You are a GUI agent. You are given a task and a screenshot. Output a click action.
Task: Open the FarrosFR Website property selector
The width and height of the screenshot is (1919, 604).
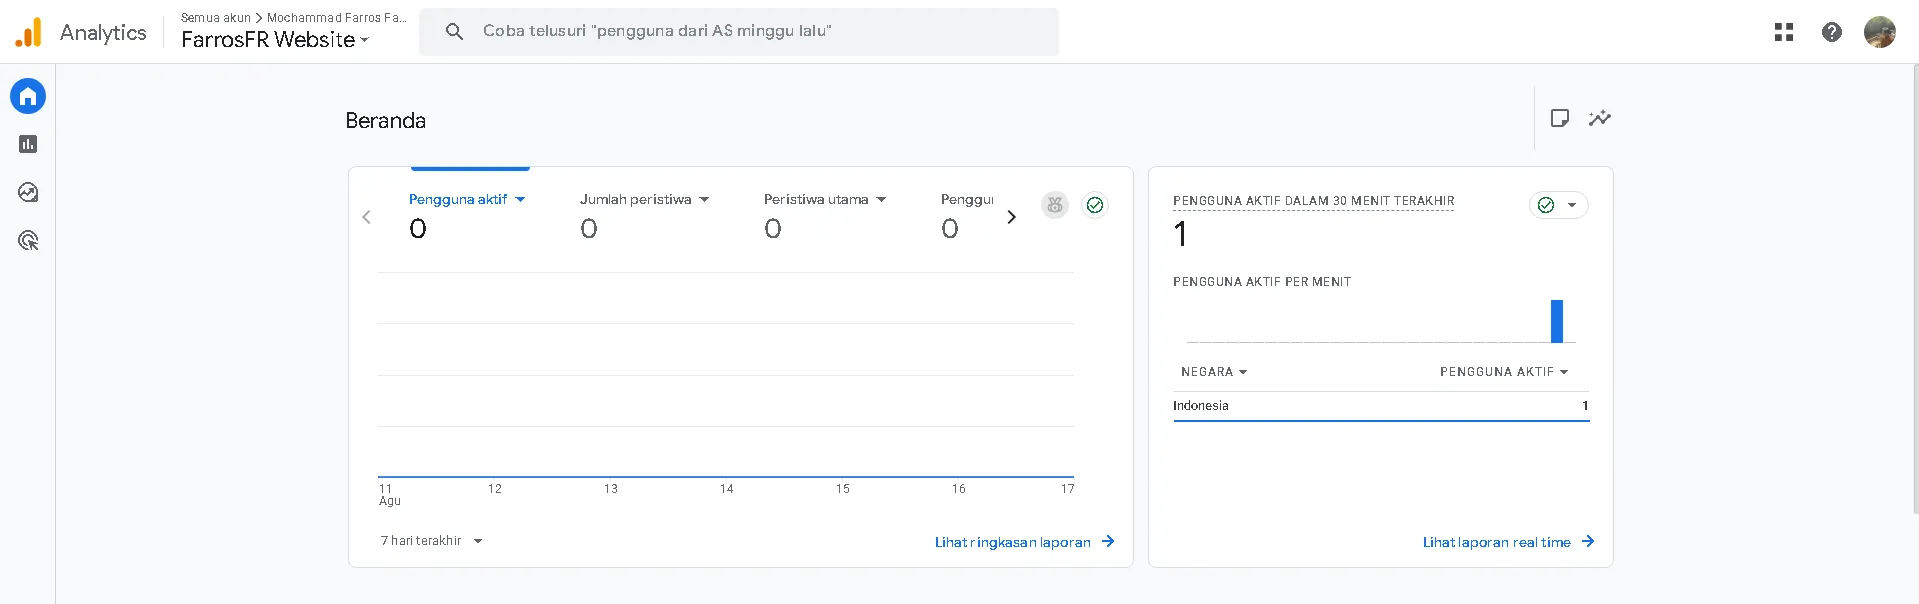[x=275, y=40]
